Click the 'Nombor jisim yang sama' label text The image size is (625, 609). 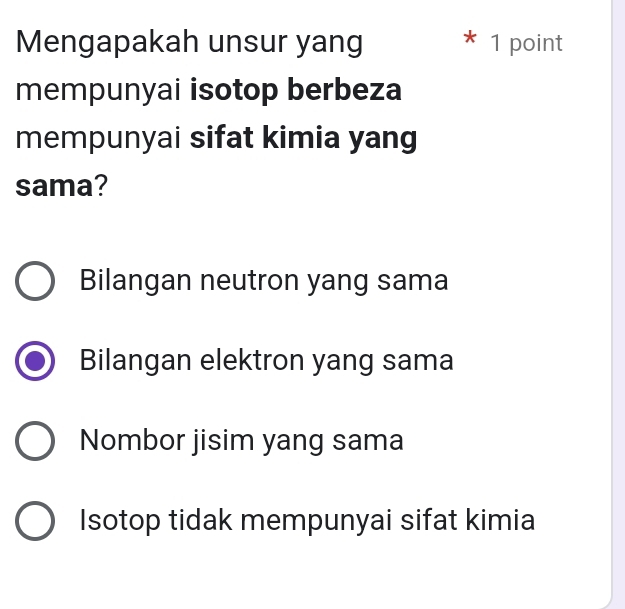tap(243, 441)
